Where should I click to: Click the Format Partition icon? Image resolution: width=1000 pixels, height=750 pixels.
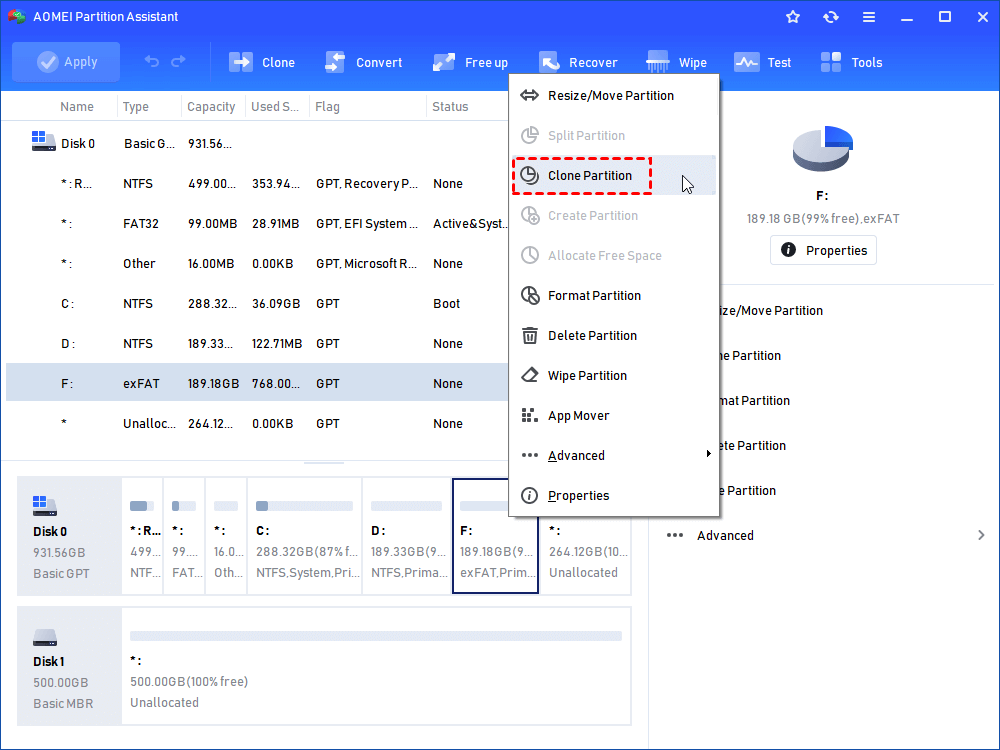click(530, 295)
